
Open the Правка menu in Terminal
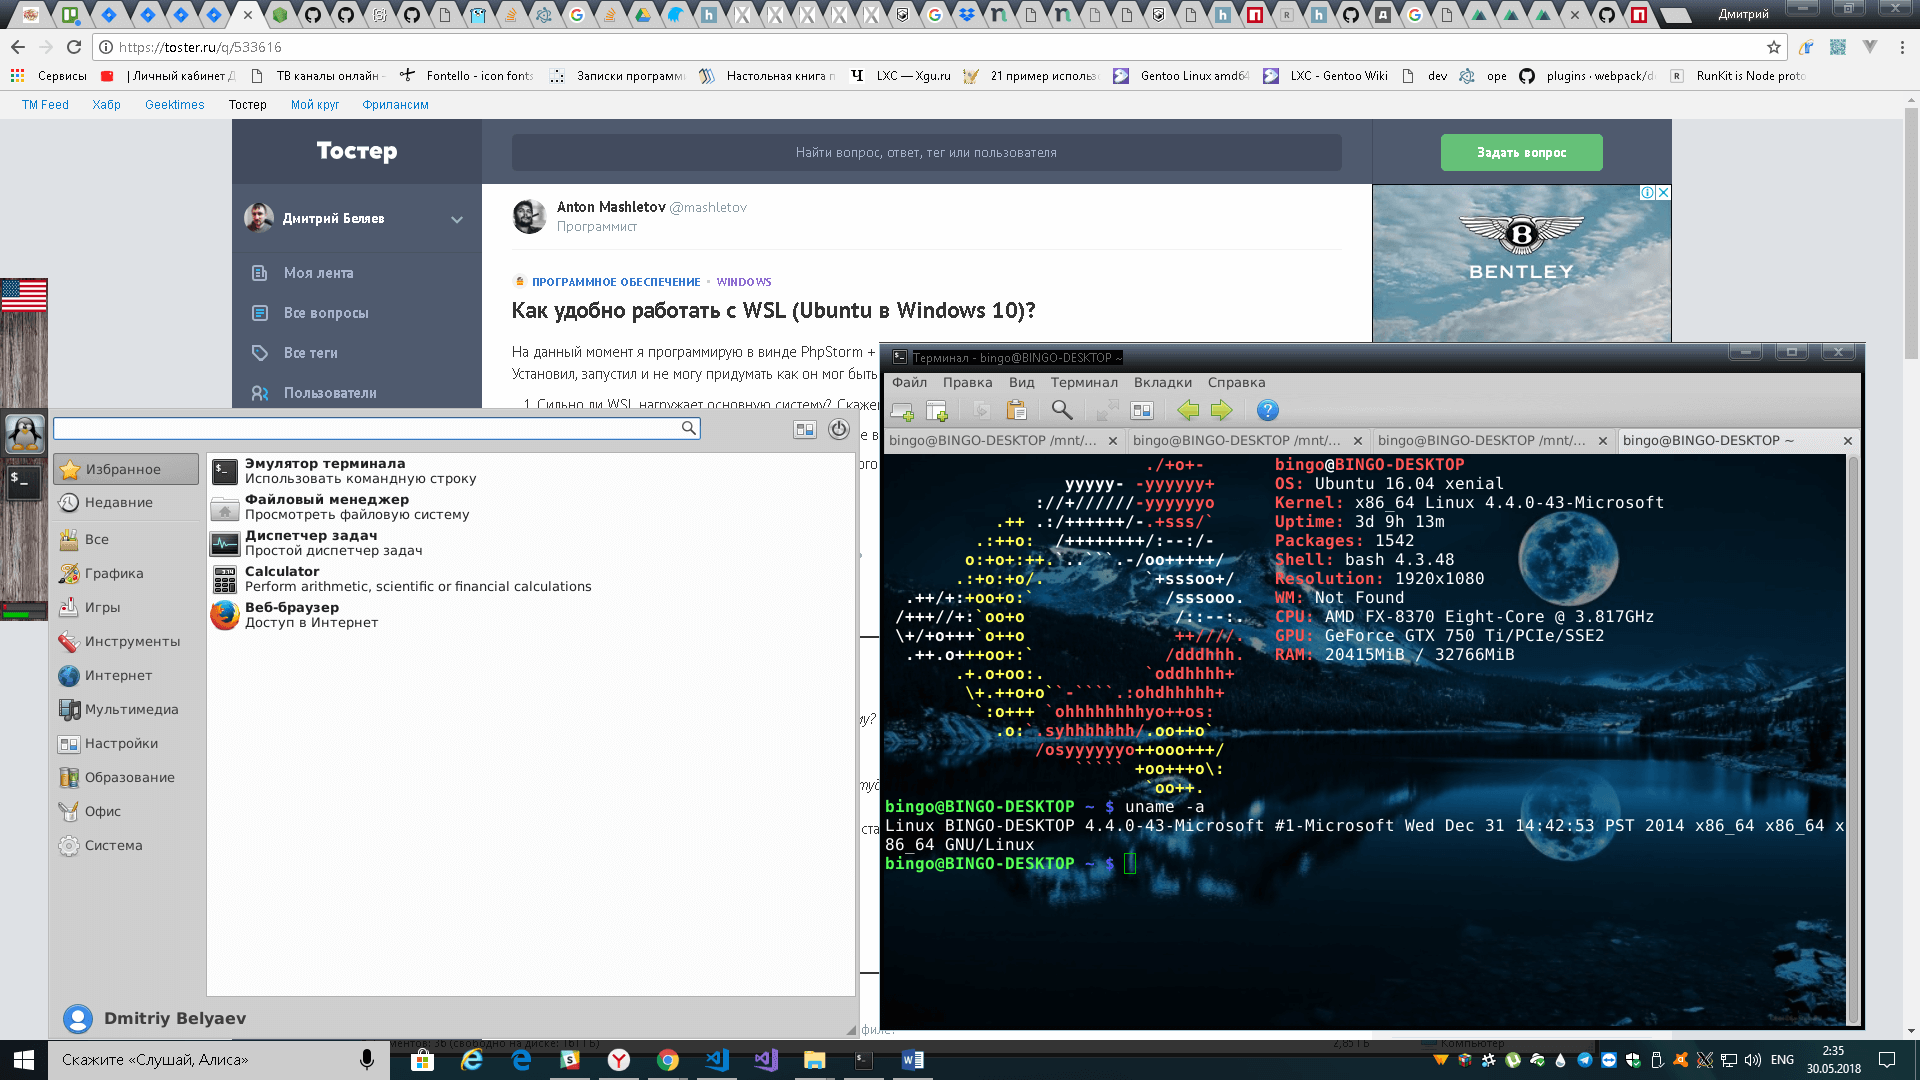[967, 382]
